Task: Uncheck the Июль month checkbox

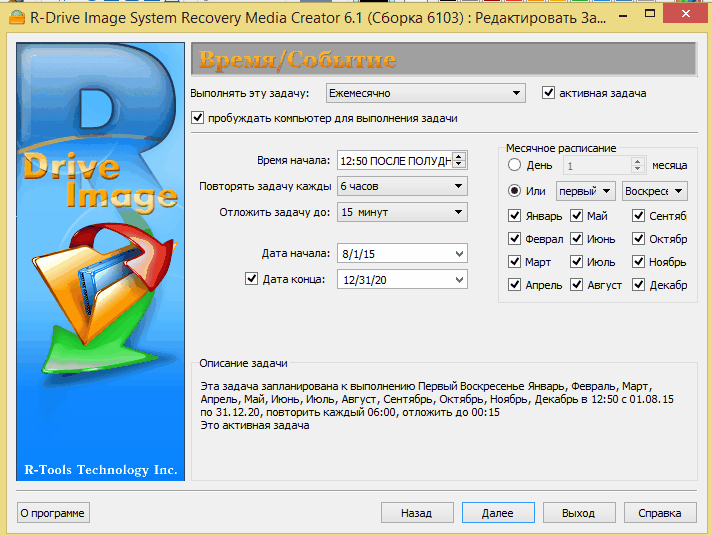Action: (577, 262)
